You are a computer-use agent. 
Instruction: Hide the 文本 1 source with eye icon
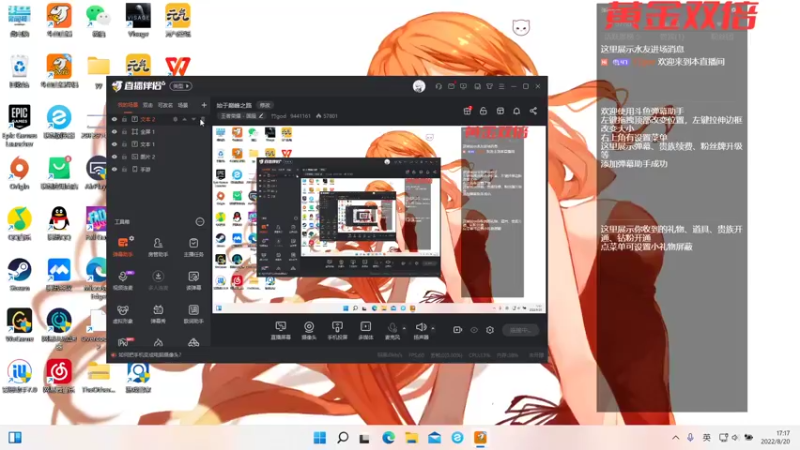click(x=114, y=144)
